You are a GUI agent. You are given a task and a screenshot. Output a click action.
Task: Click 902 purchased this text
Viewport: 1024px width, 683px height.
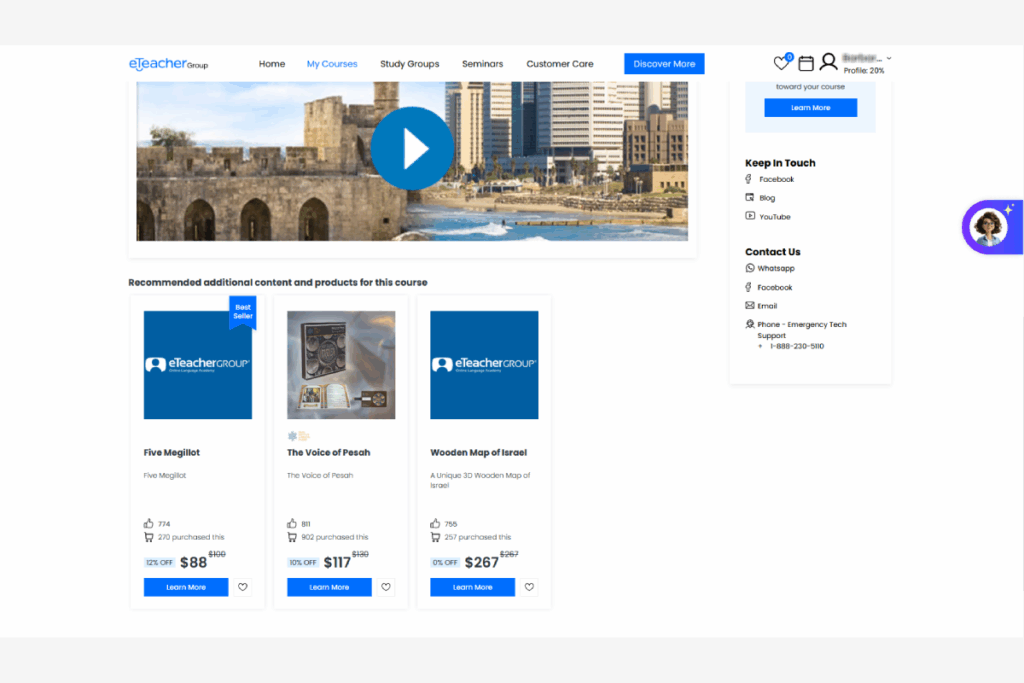(334, 537)
